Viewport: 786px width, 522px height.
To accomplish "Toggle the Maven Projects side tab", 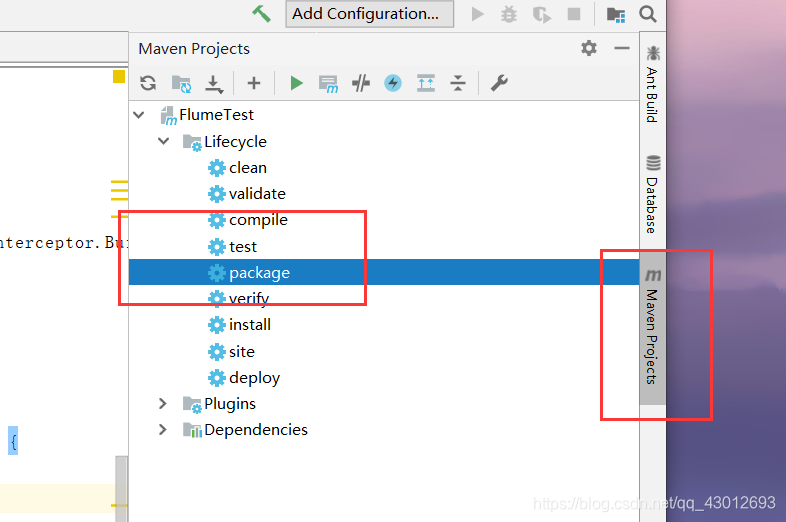I will (x=653, y=327).
